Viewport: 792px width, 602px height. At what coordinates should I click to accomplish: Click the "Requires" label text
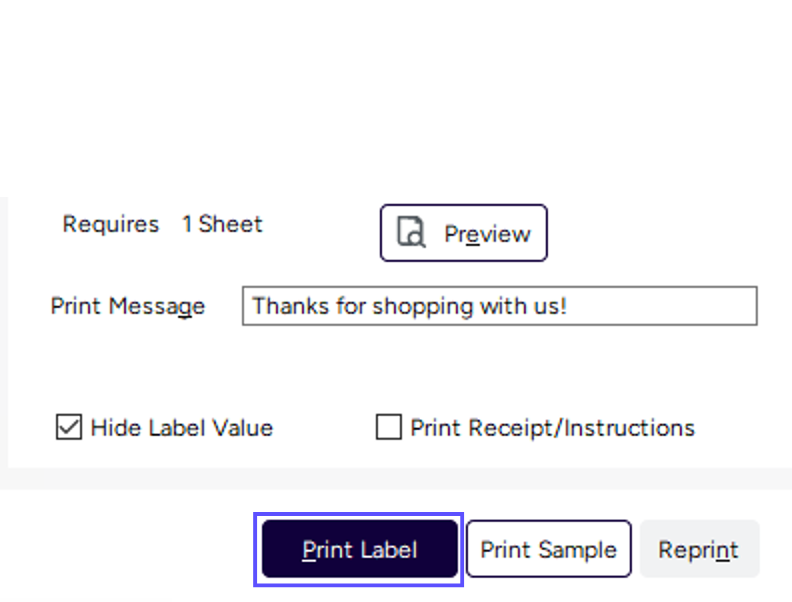tap(110, 224)
